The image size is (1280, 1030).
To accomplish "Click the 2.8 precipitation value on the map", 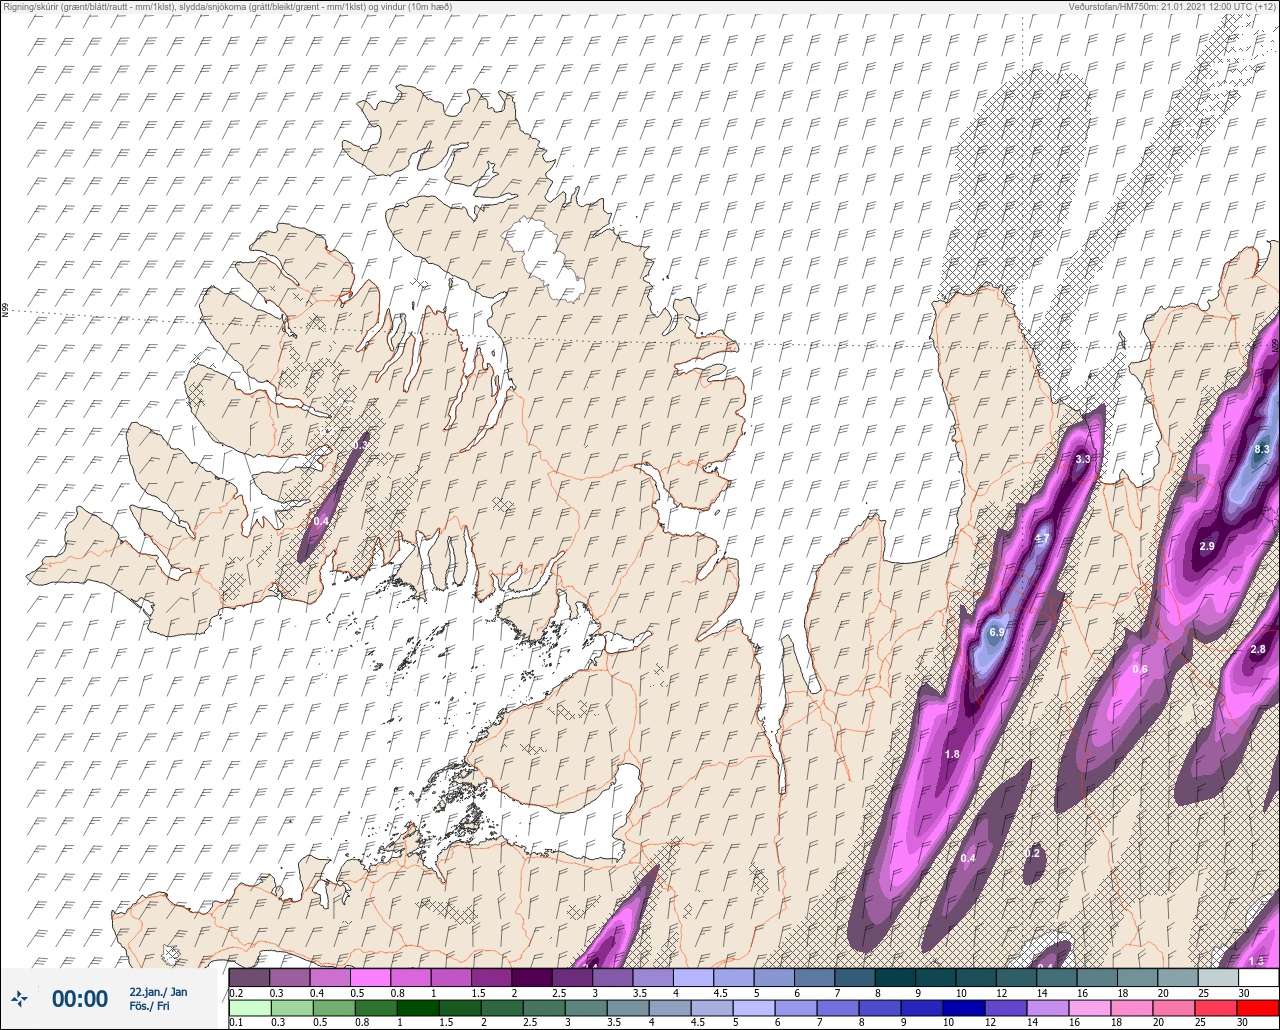I will [1258, 650].
